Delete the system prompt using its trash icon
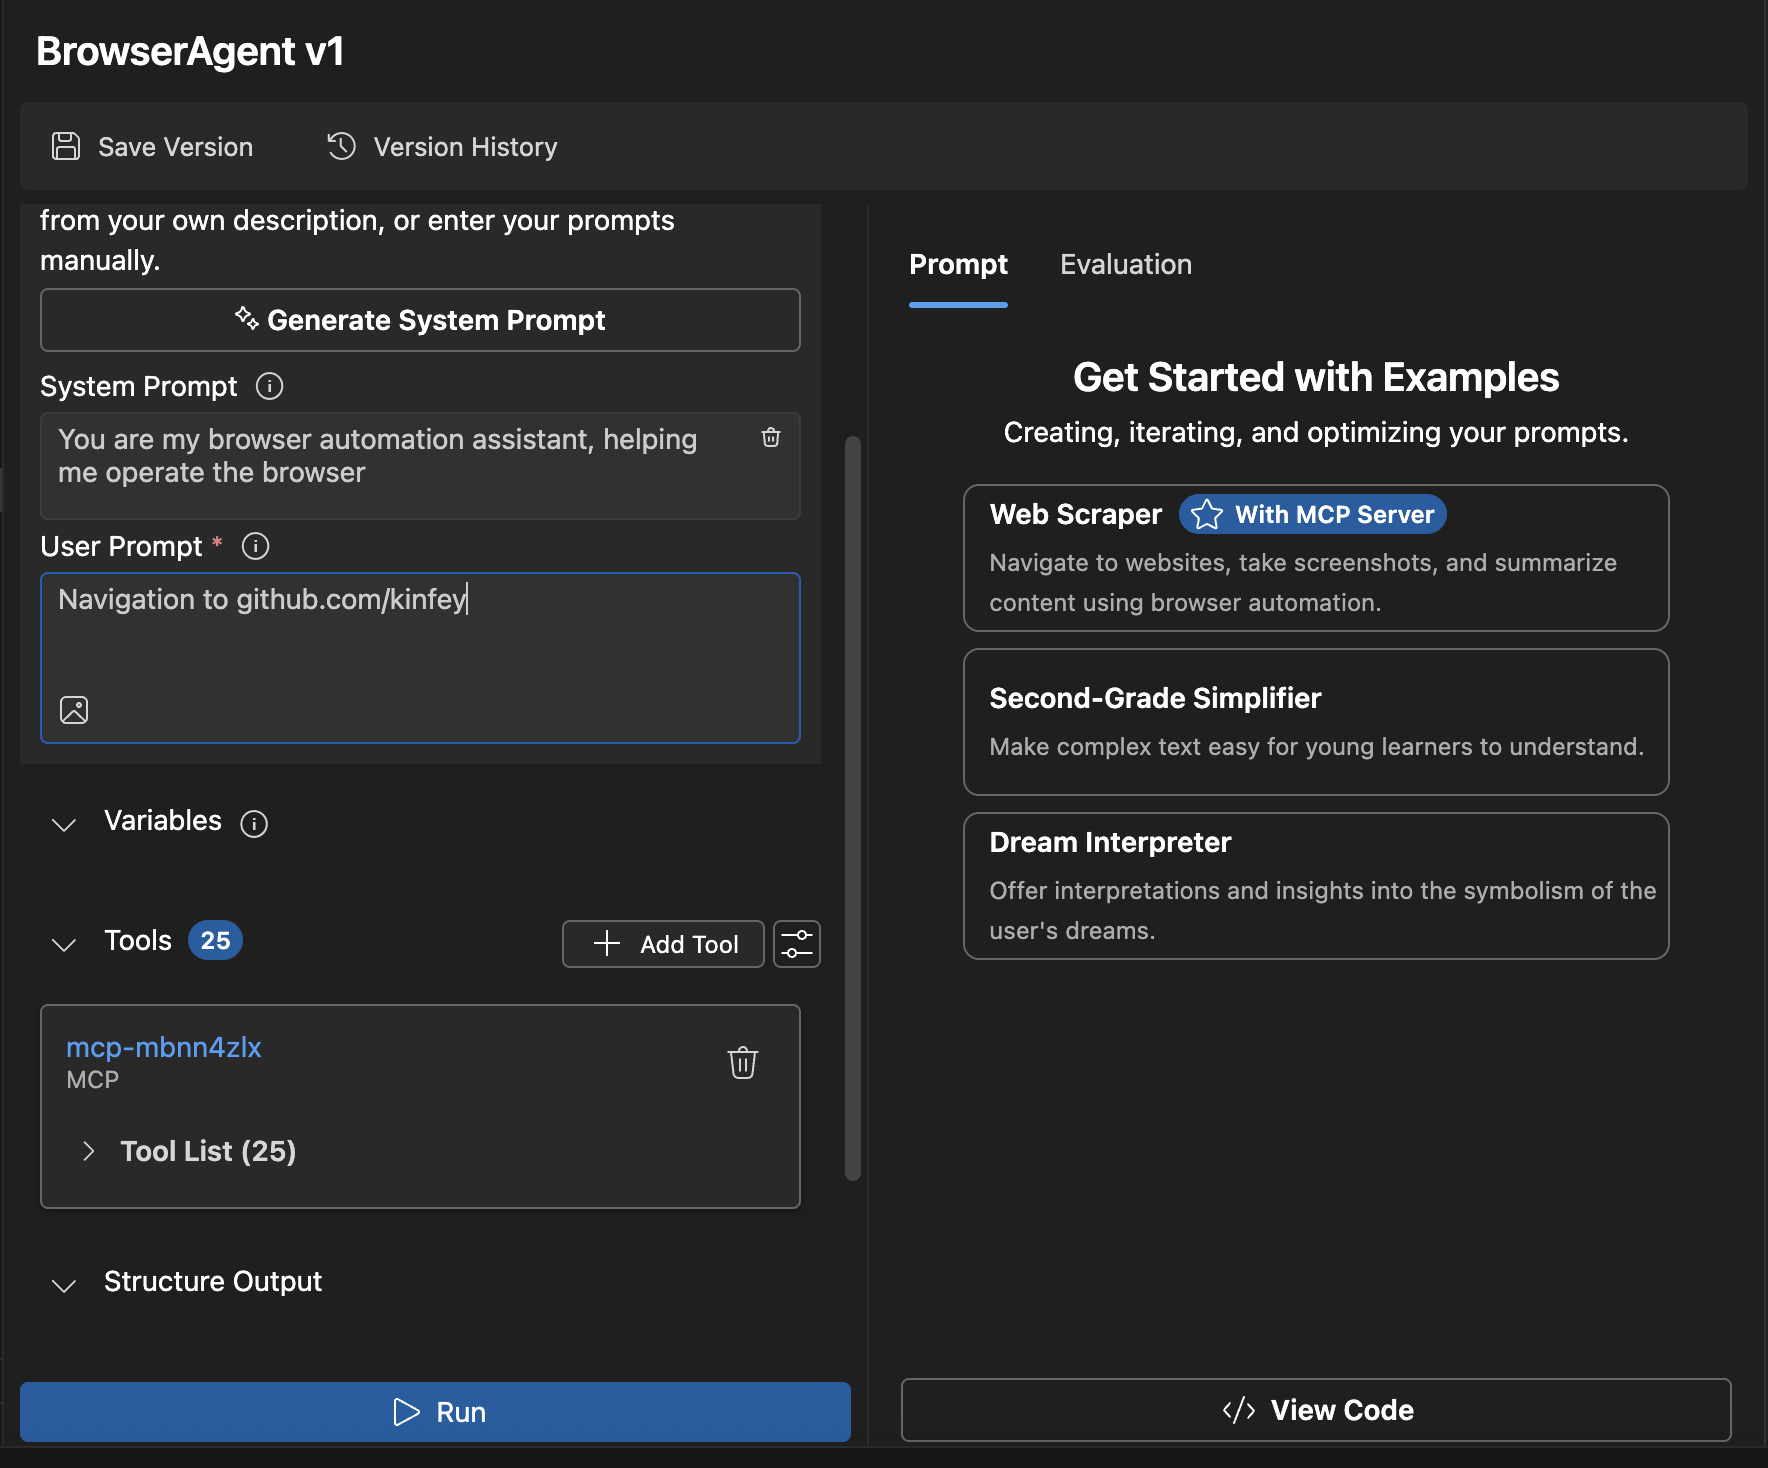The image size is (1768, 1468). (771, 437)
